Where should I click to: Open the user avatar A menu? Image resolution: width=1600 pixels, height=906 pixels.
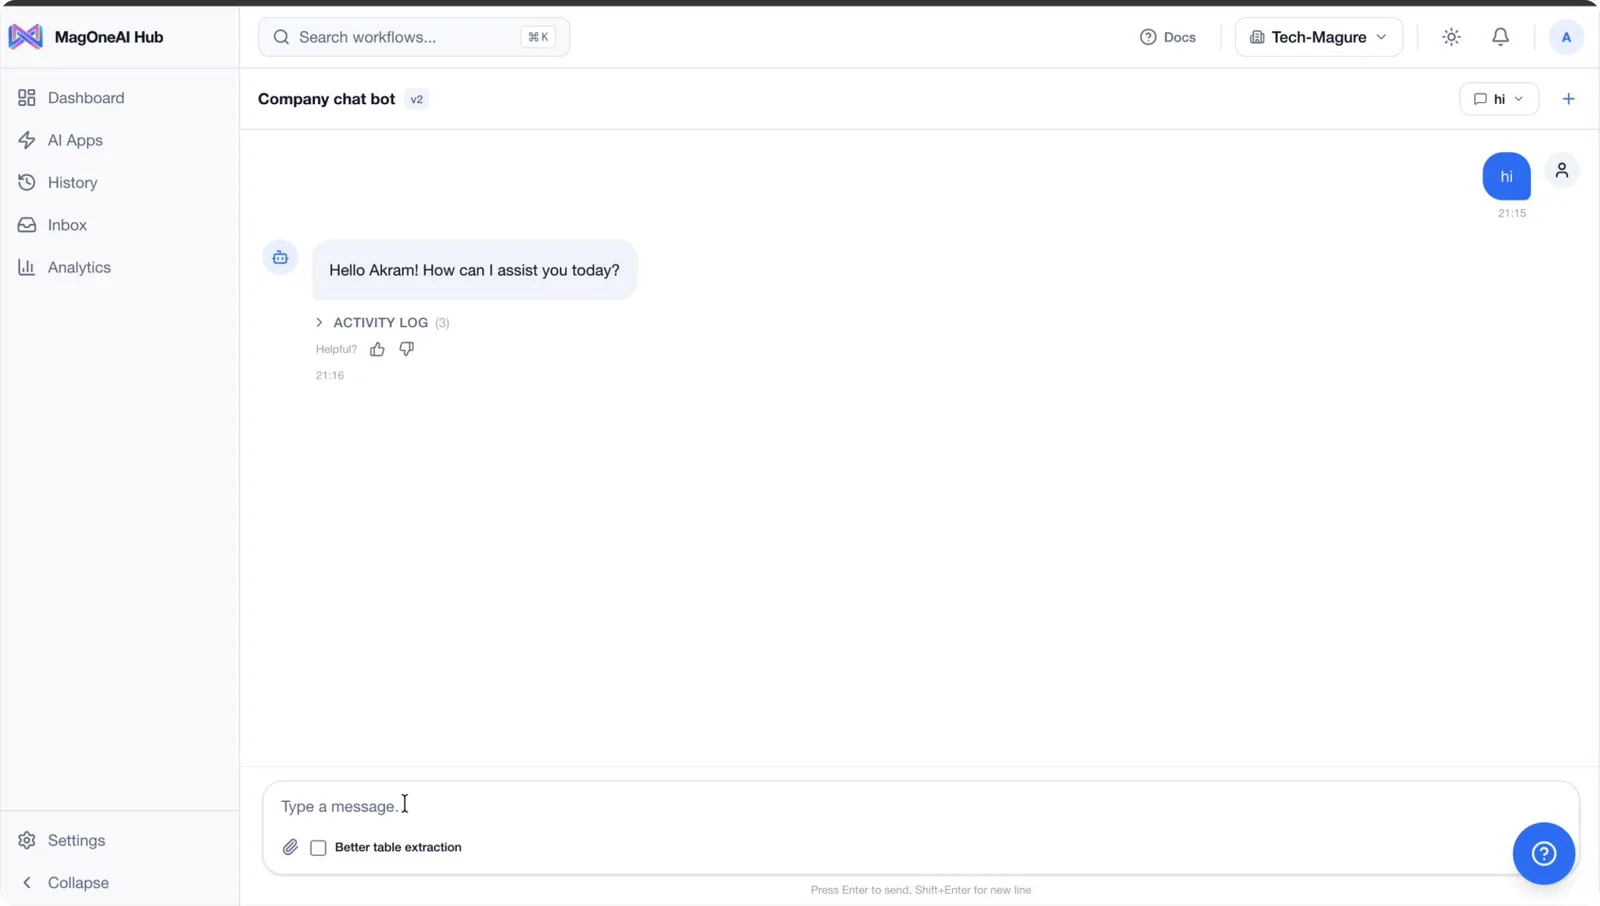click(x=1566, y=37)
